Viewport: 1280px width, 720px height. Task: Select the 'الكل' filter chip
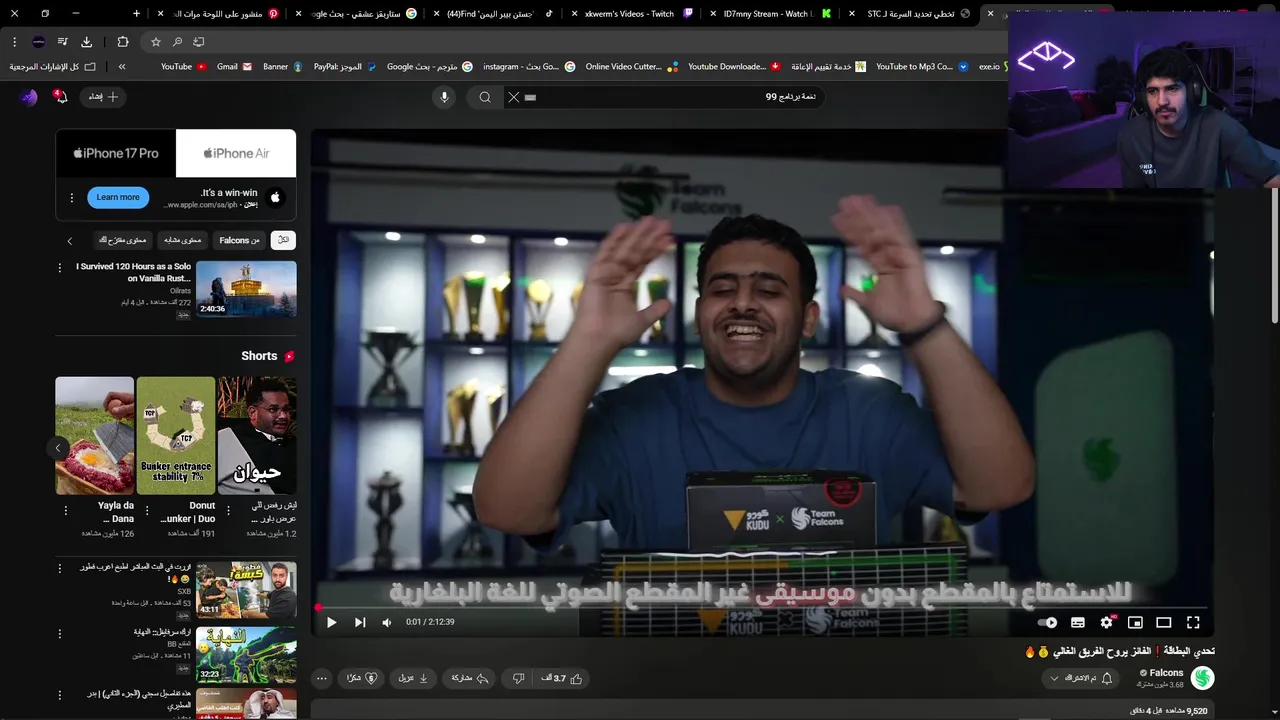point(284,240)
